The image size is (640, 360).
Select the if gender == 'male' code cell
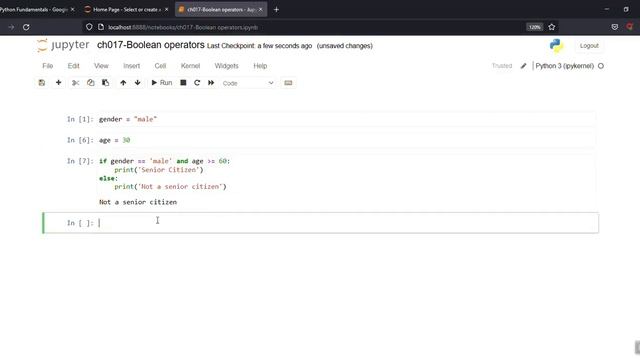coord(346,174)
